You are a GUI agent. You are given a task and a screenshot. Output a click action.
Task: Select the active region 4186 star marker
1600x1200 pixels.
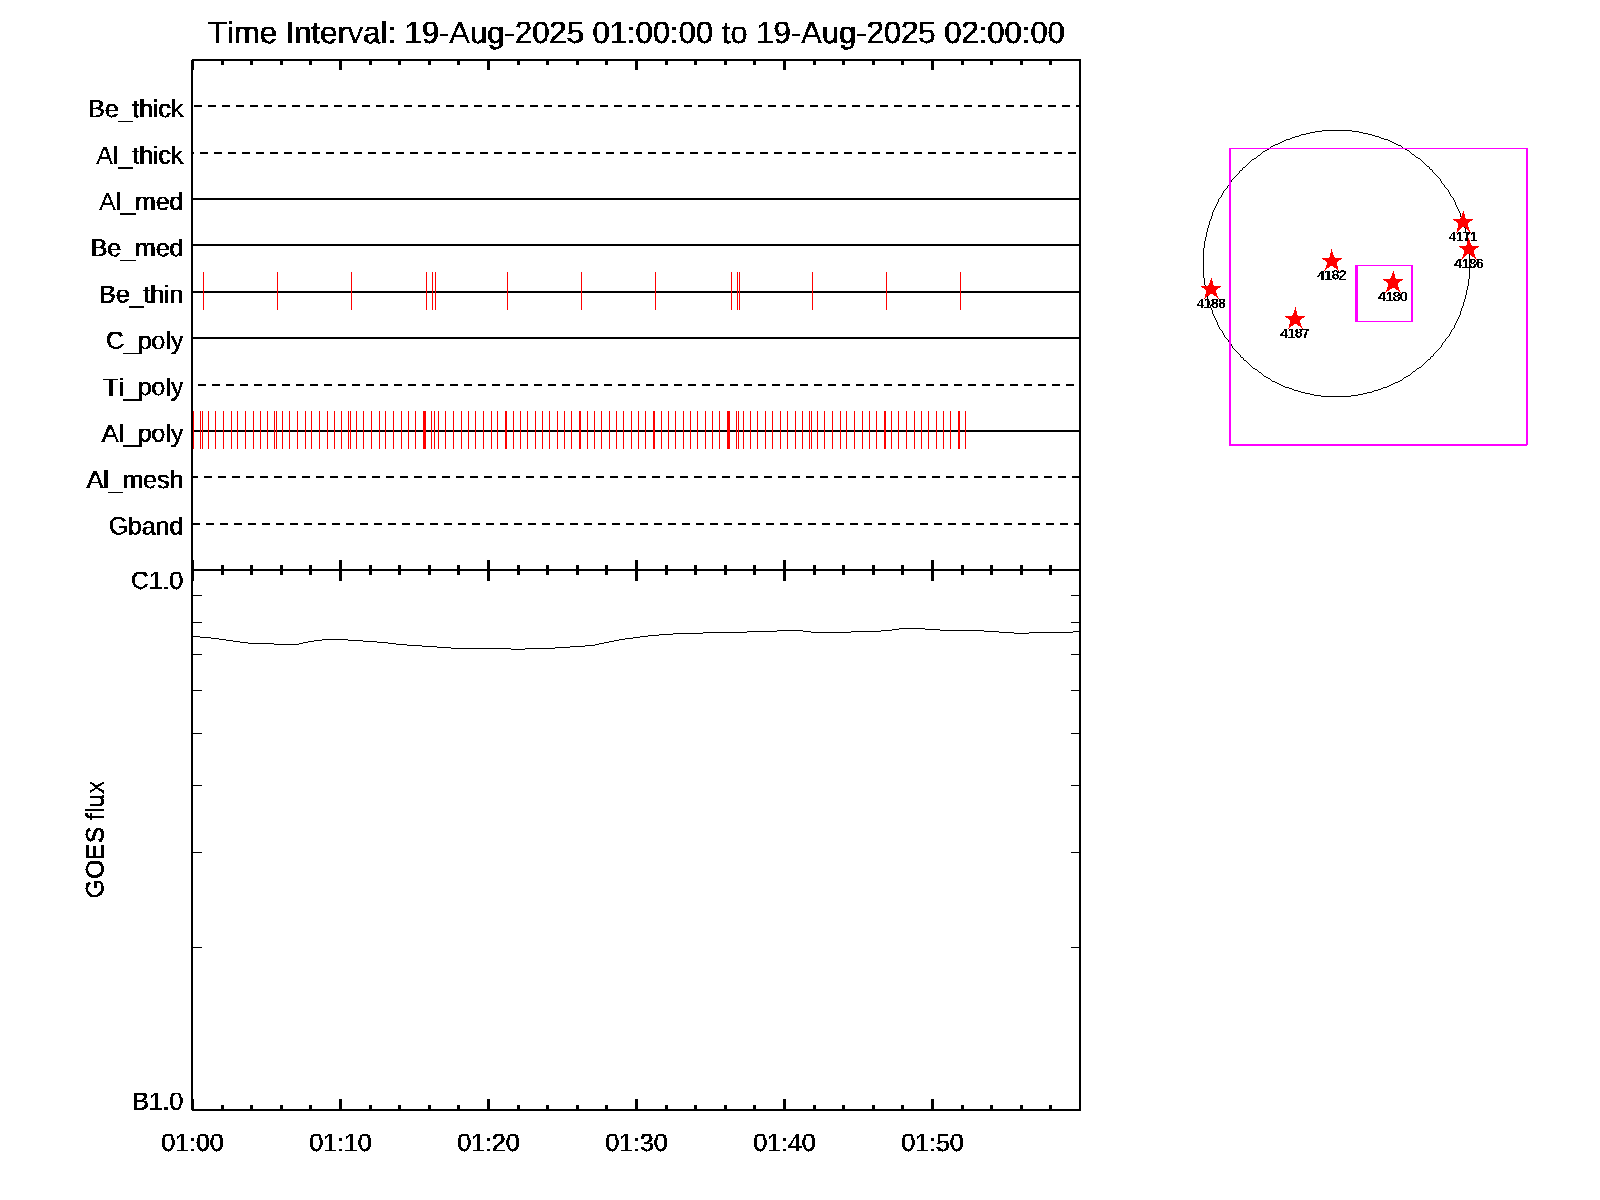(x=1468, y=249)
